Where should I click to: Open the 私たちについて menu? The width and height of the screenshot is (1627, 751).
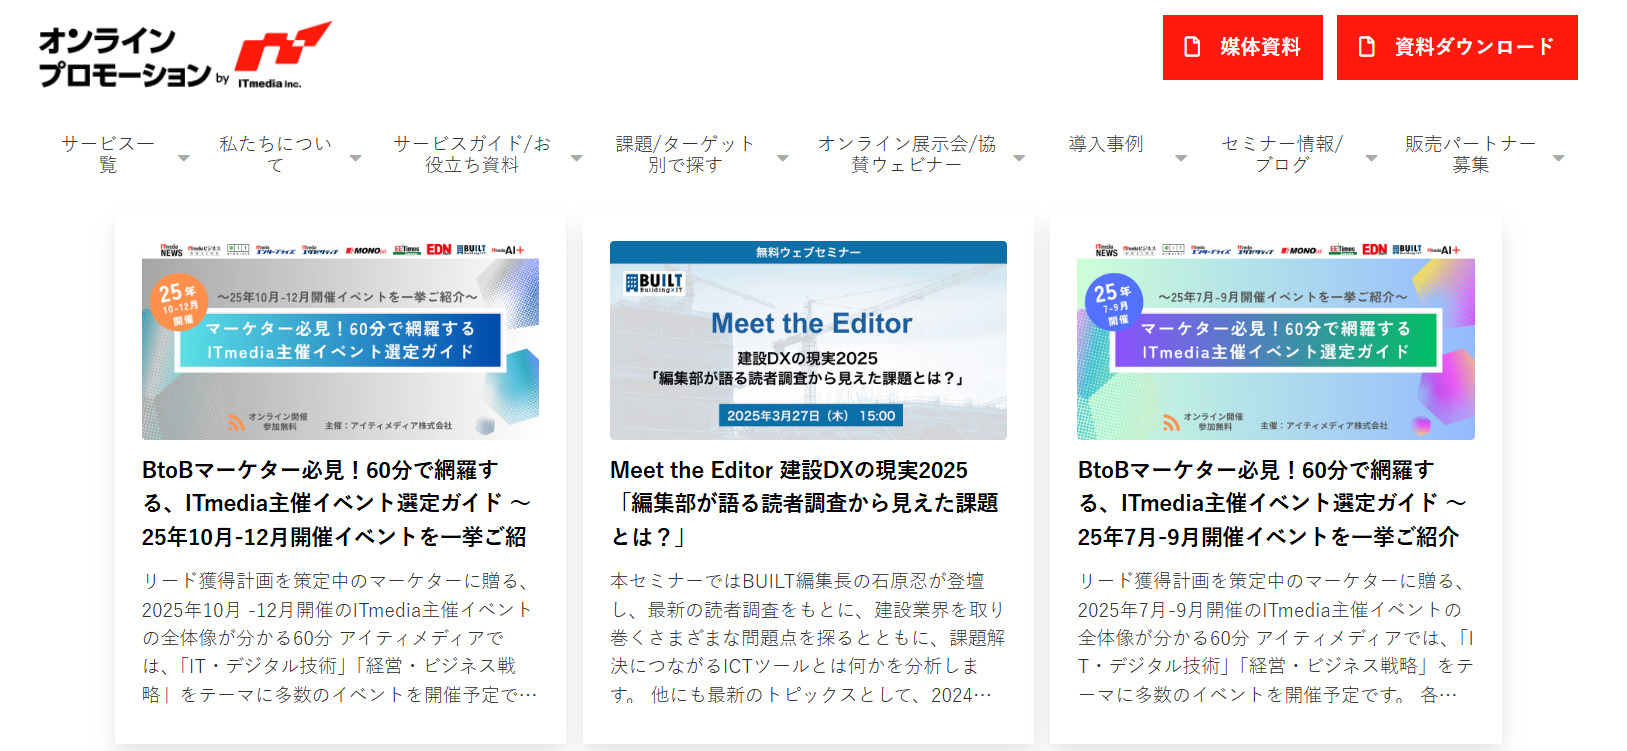pyautogui.click(x=275, y=154)
